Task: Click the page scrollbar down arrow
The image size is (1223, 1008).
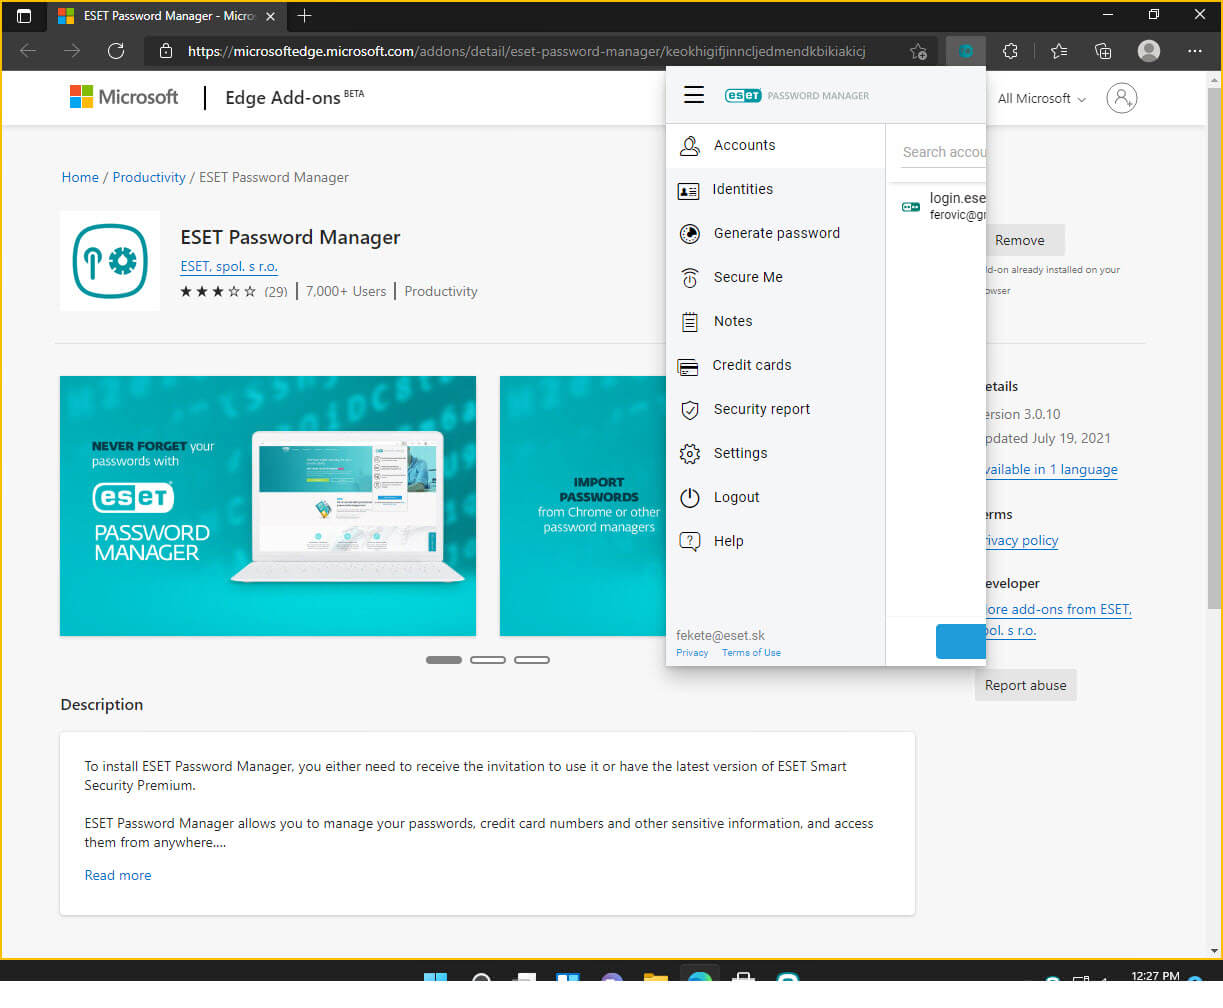Action: point(1215,951)
